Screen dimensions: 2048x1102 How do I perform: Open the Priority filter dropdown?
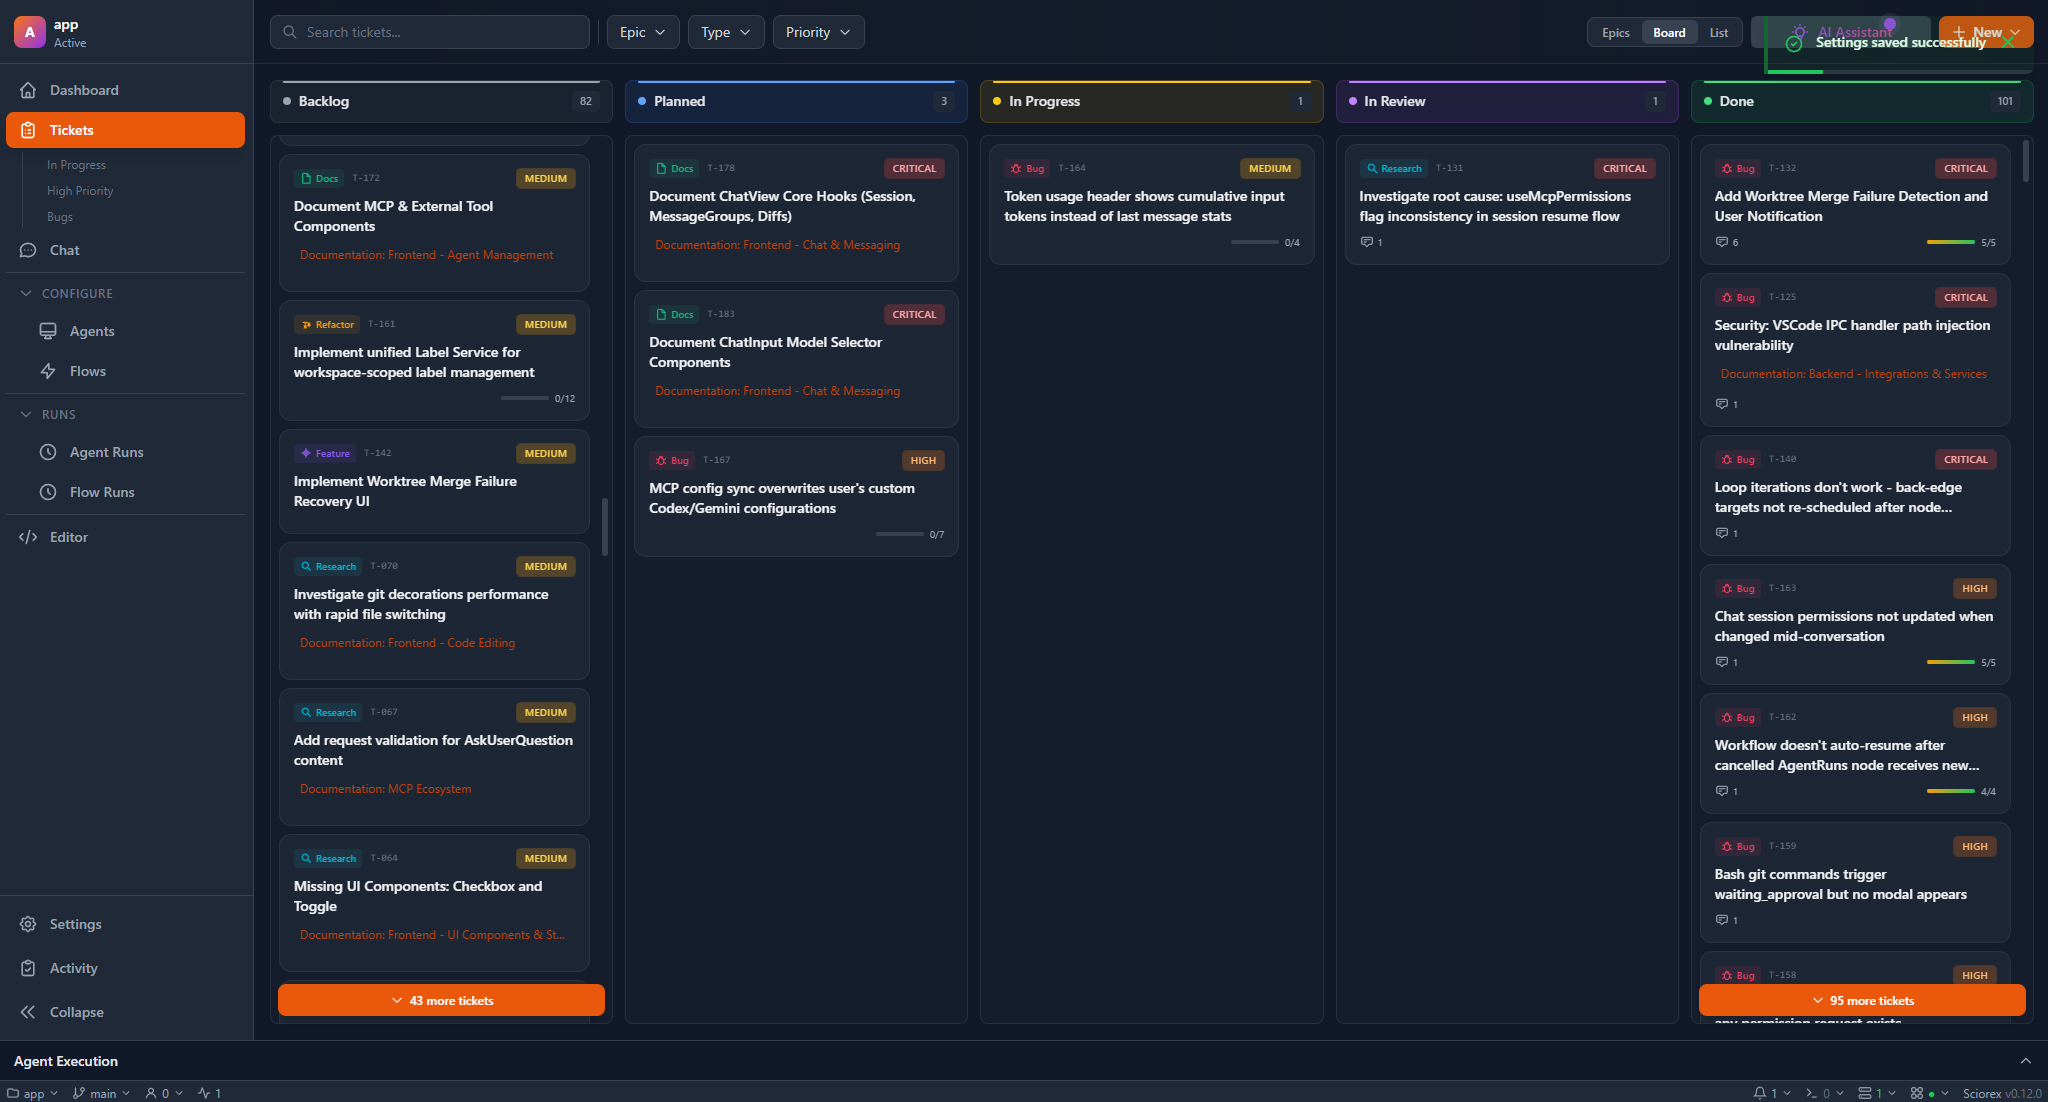tap(818, 31)
